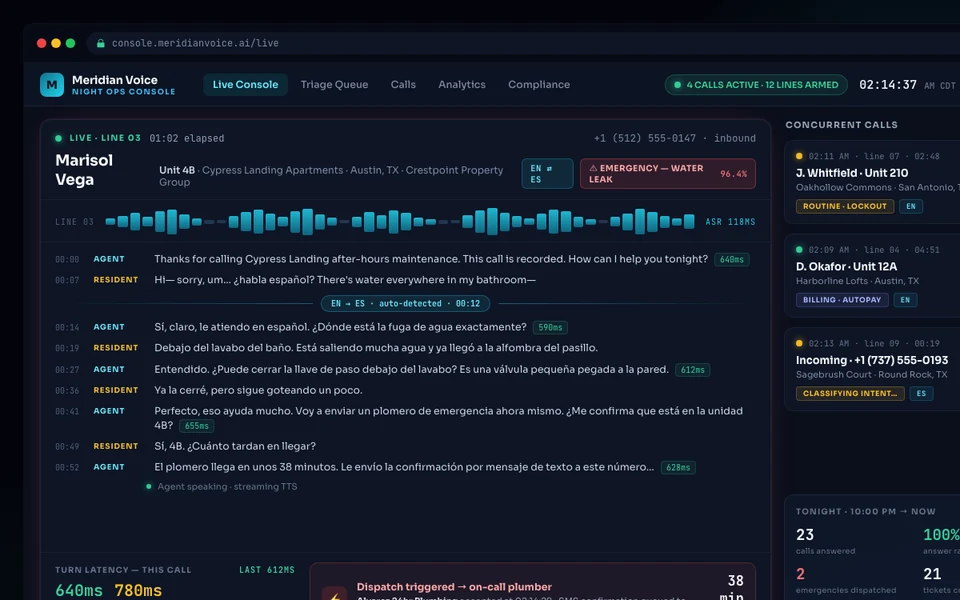960x600 pixels.
Task: Click the Dispatch triggered on-call plumber banner
Action: pos(533,582)
